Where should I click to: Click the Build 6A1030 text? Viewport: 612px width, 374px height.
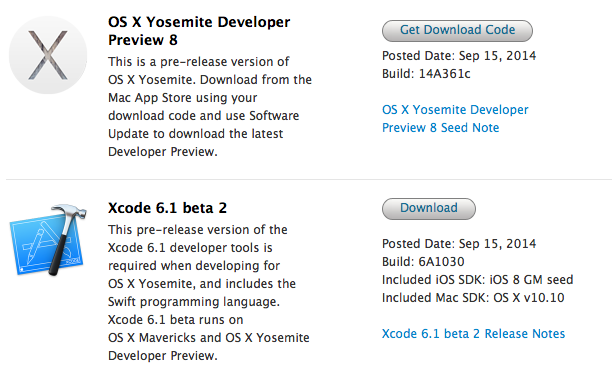[x=423, y=262]
